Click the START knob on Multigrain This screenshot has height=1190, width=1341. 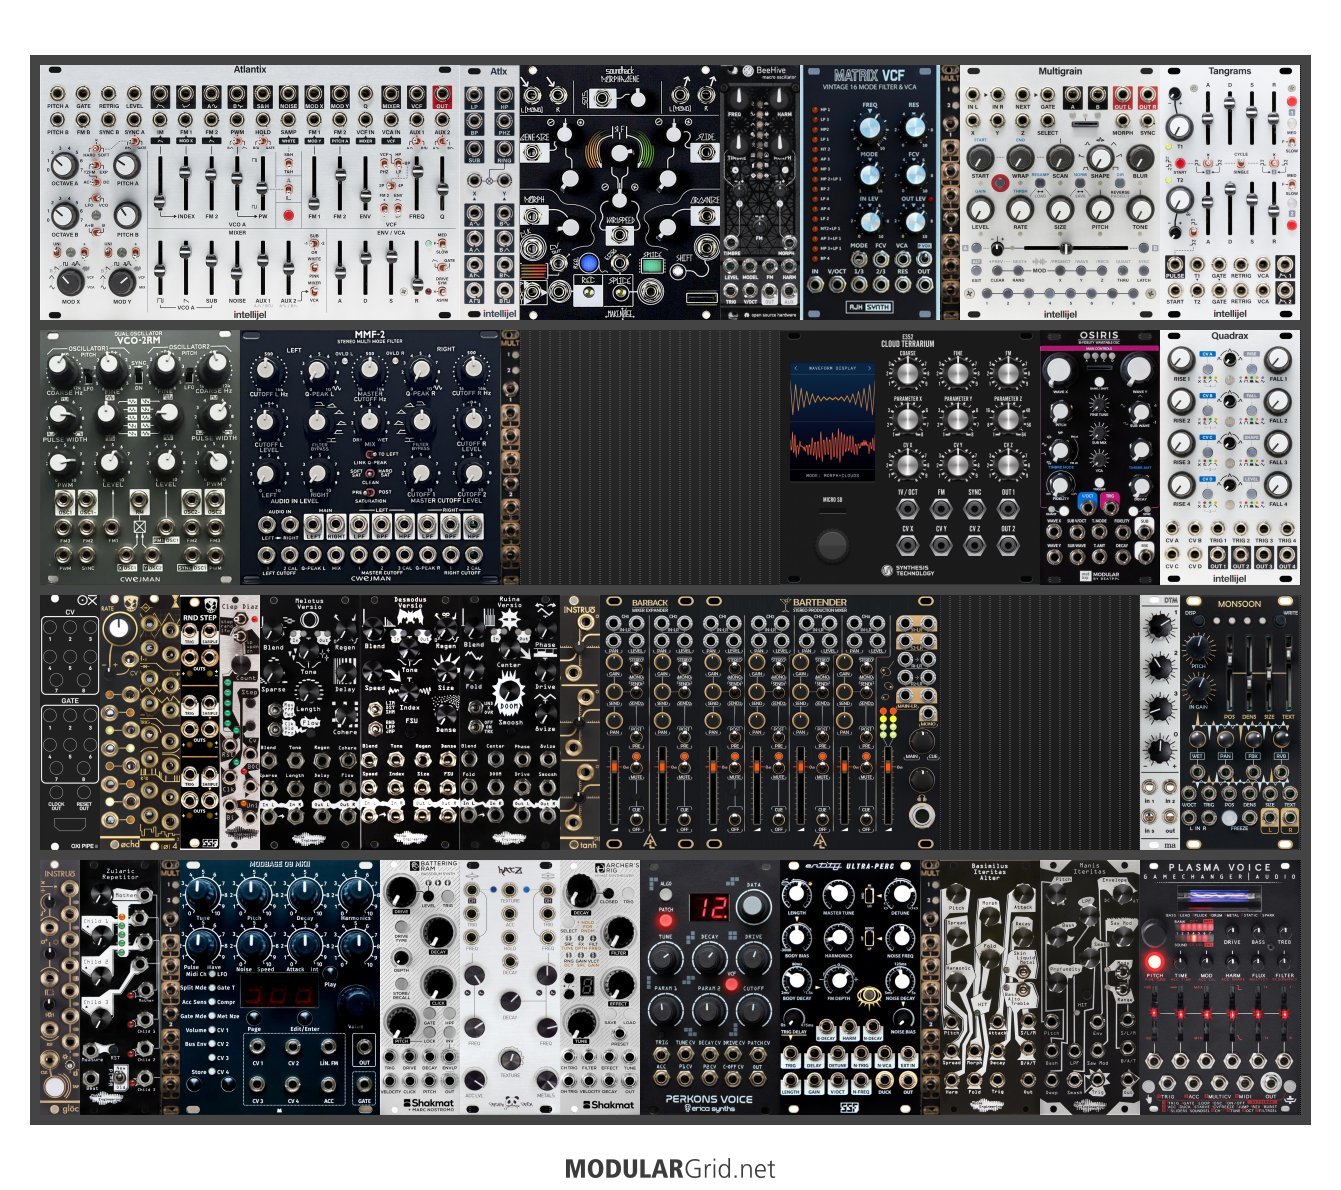980,158
